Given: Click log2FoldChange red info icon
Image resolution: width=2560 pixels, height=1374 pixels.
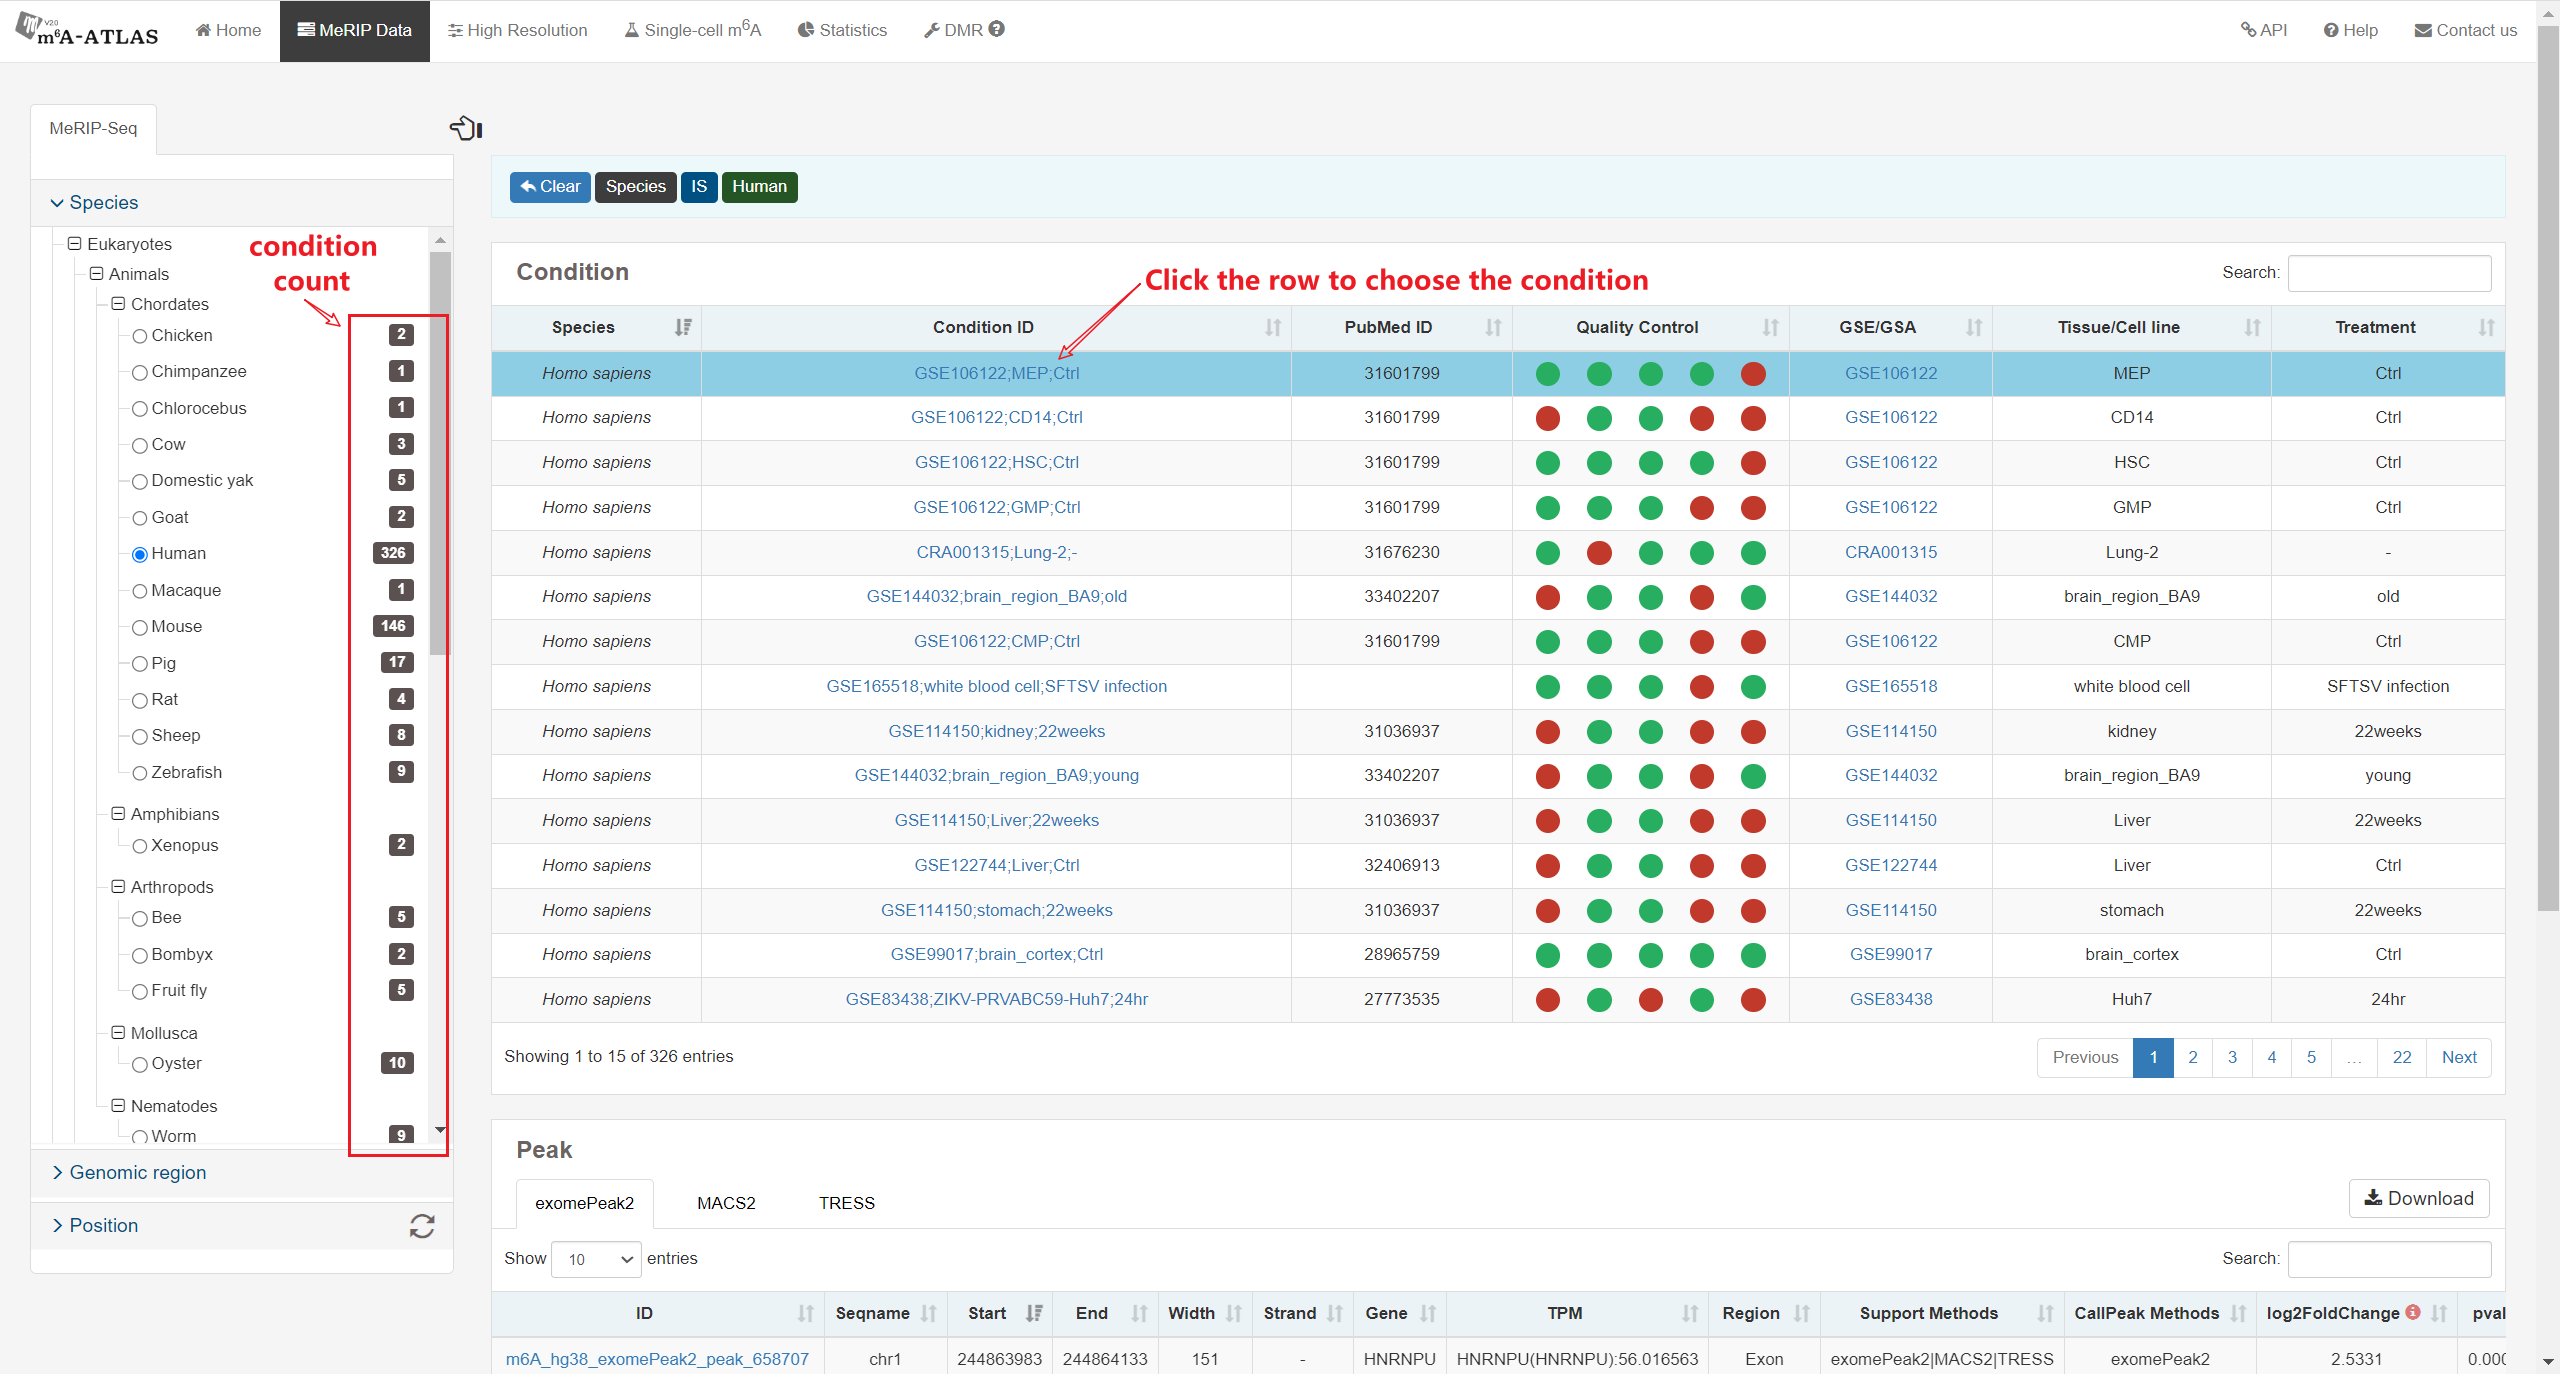Looking at the screenshot, I should (2413, 1312).
